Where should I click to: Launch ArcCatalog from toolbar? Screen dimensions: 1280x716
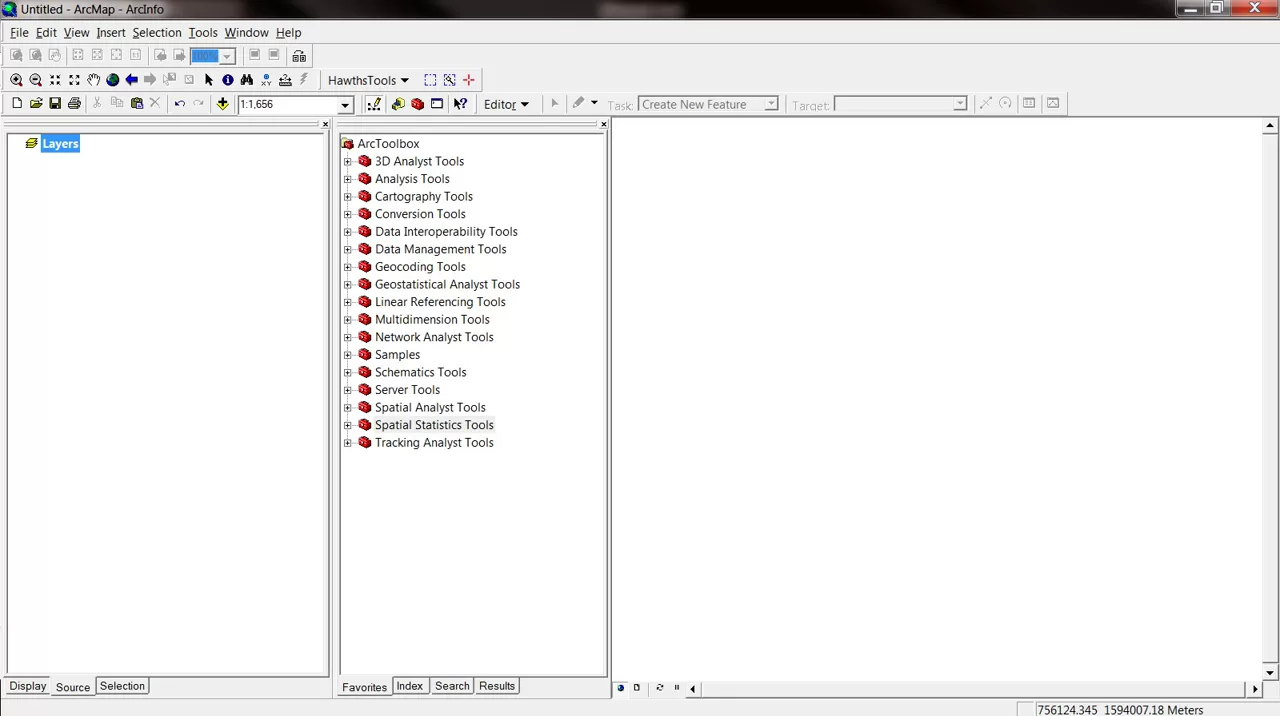click(398, 104)
